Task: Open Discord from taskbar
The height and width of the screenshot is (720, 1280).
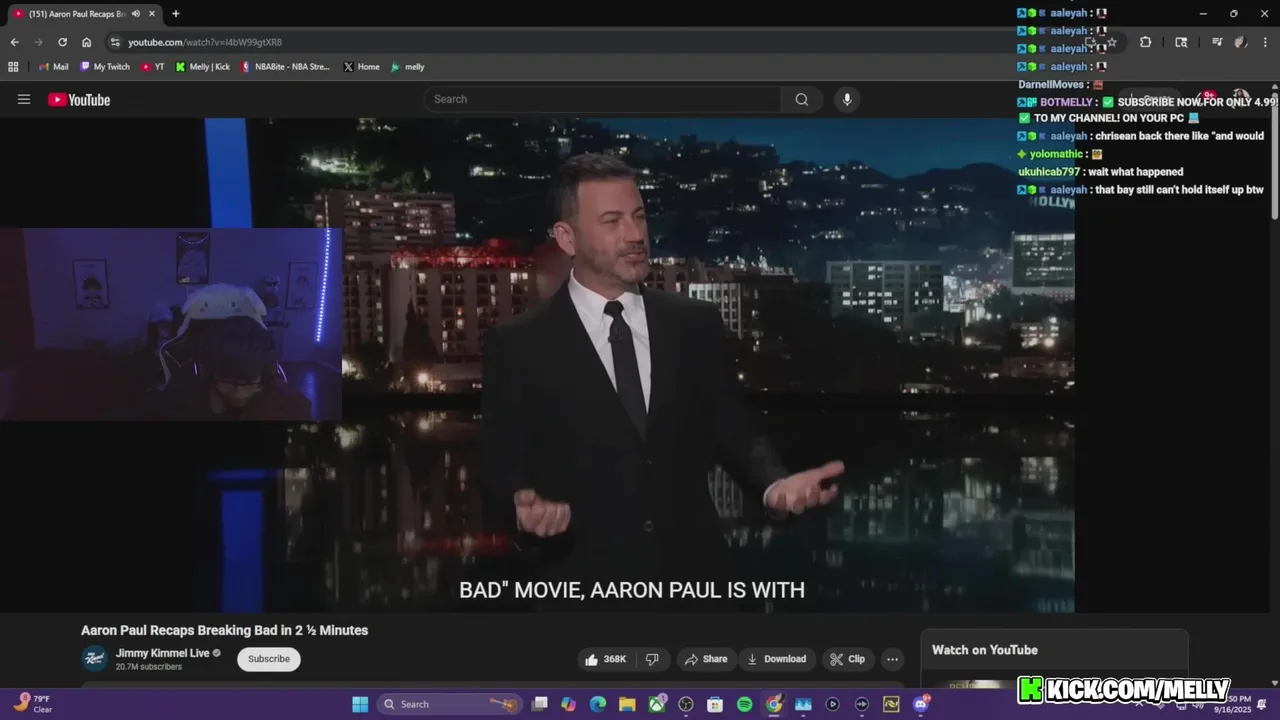Action: click(x=920, y=704)
